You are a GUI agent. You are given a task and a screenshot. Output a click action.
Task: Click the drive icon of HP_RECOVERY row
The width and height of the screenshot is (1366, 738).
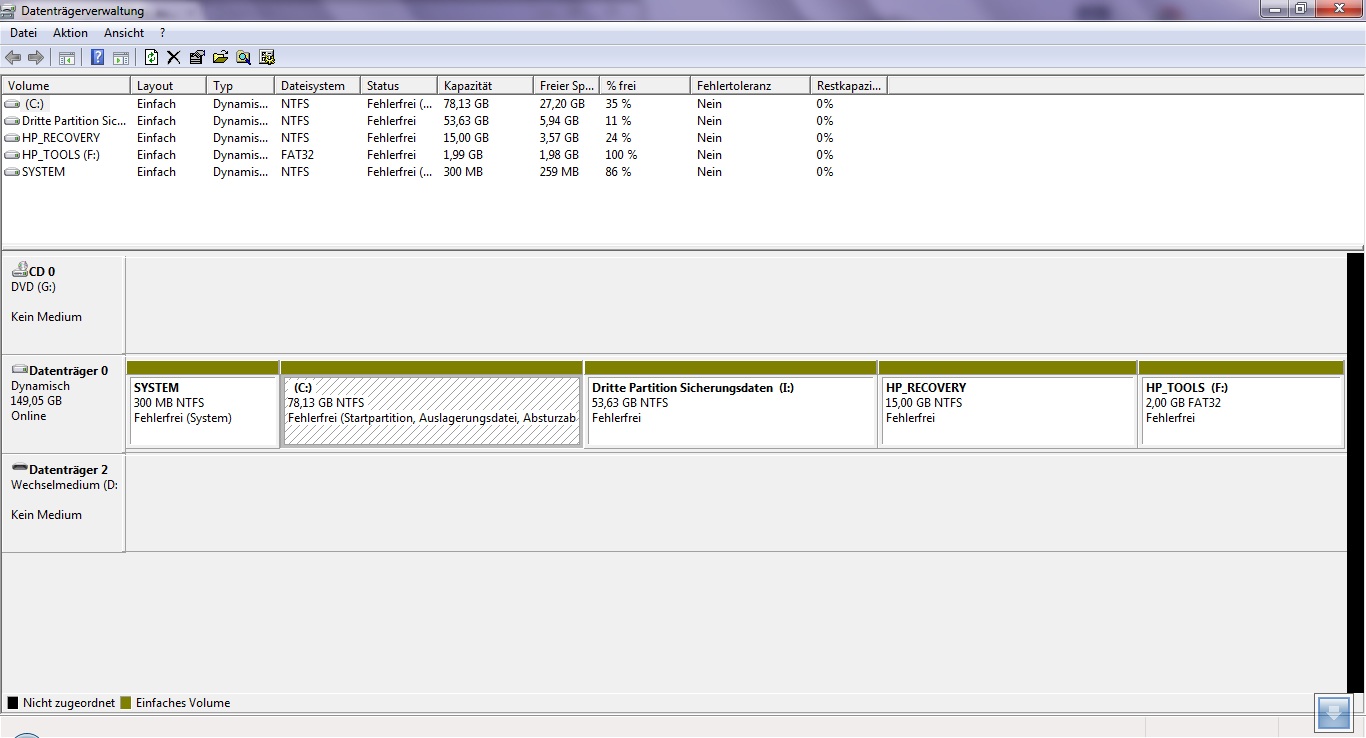coord(12,138)
